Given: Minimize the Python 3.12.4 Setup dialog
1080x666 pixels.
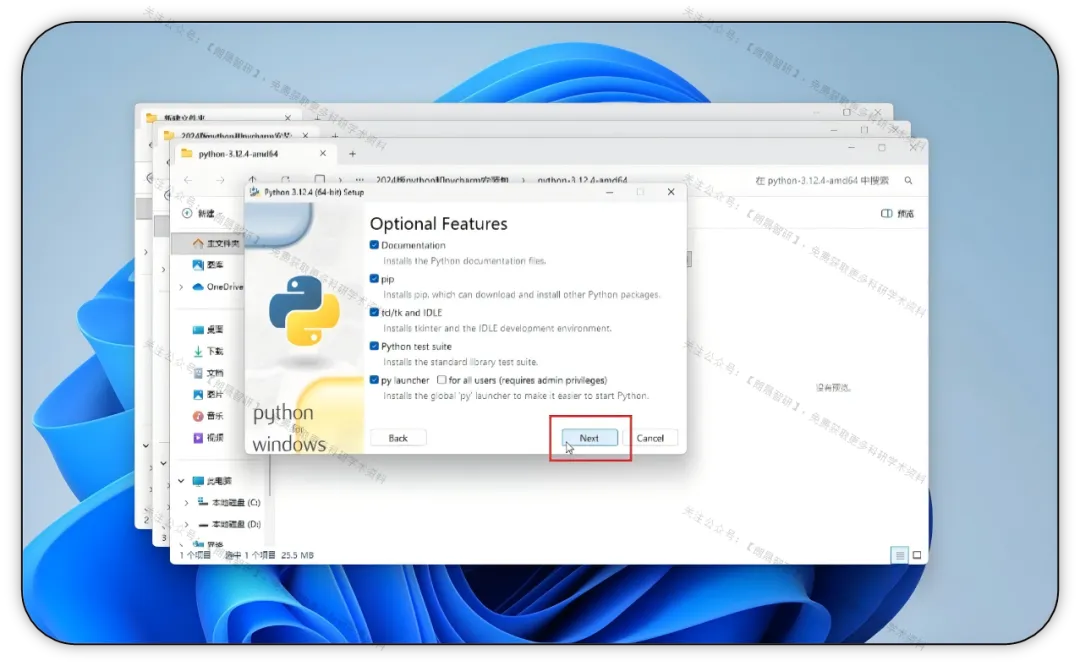Looking at the screenshot, I should pyautogui.click(x=609, y=192).
